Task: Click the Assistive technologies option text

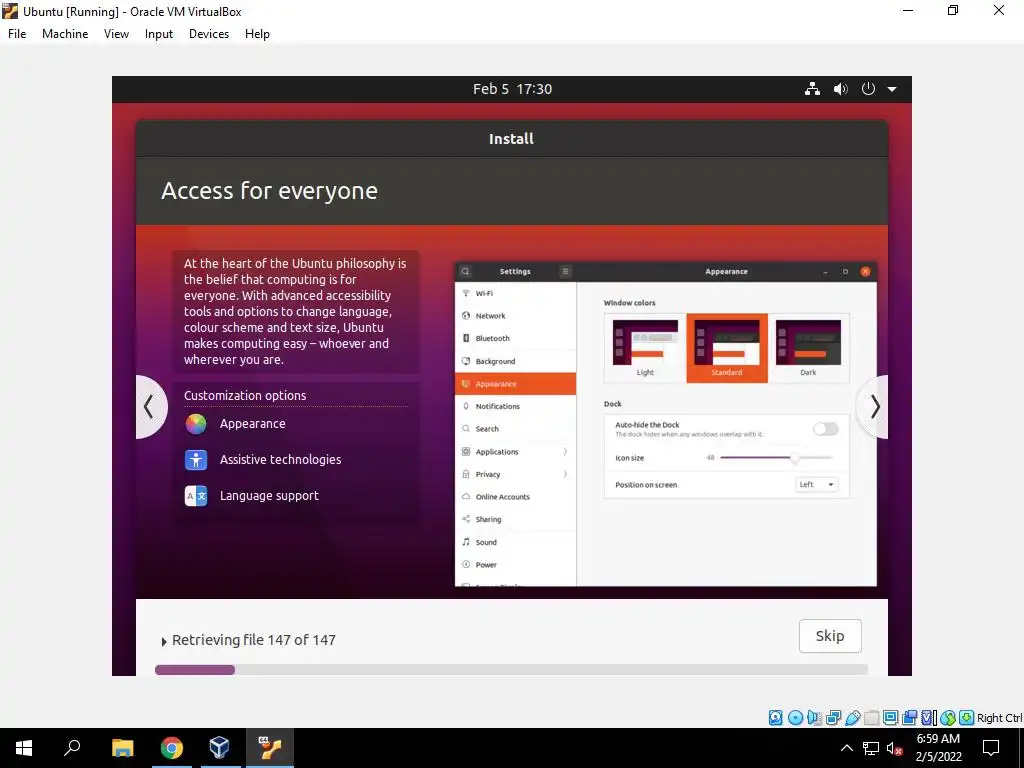Action: click(x=280, y=460)
